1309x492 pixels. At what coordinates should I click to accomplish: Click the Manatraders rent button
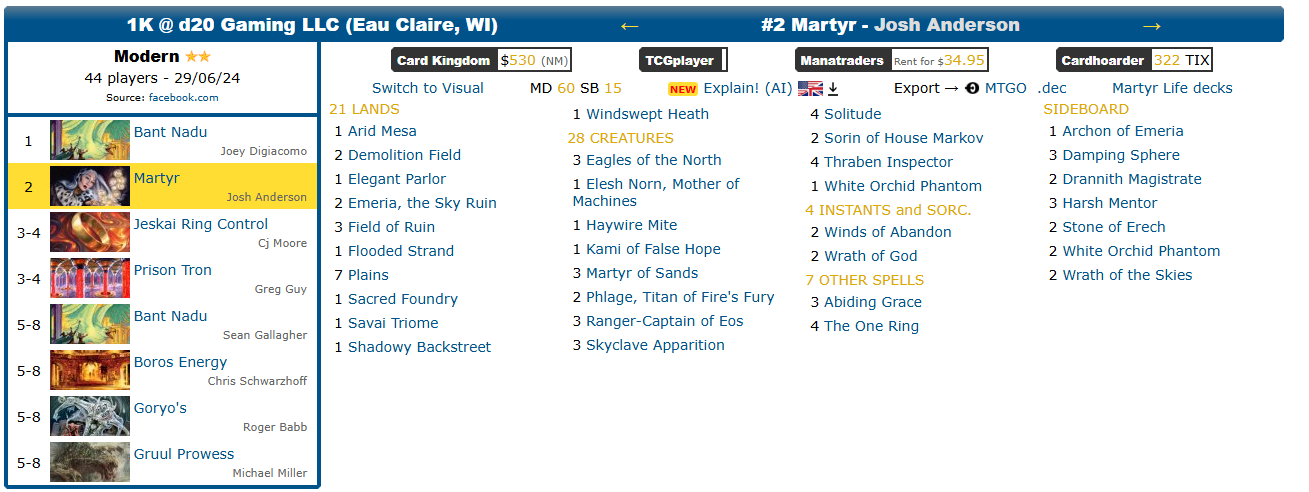[x=893, y=60]
